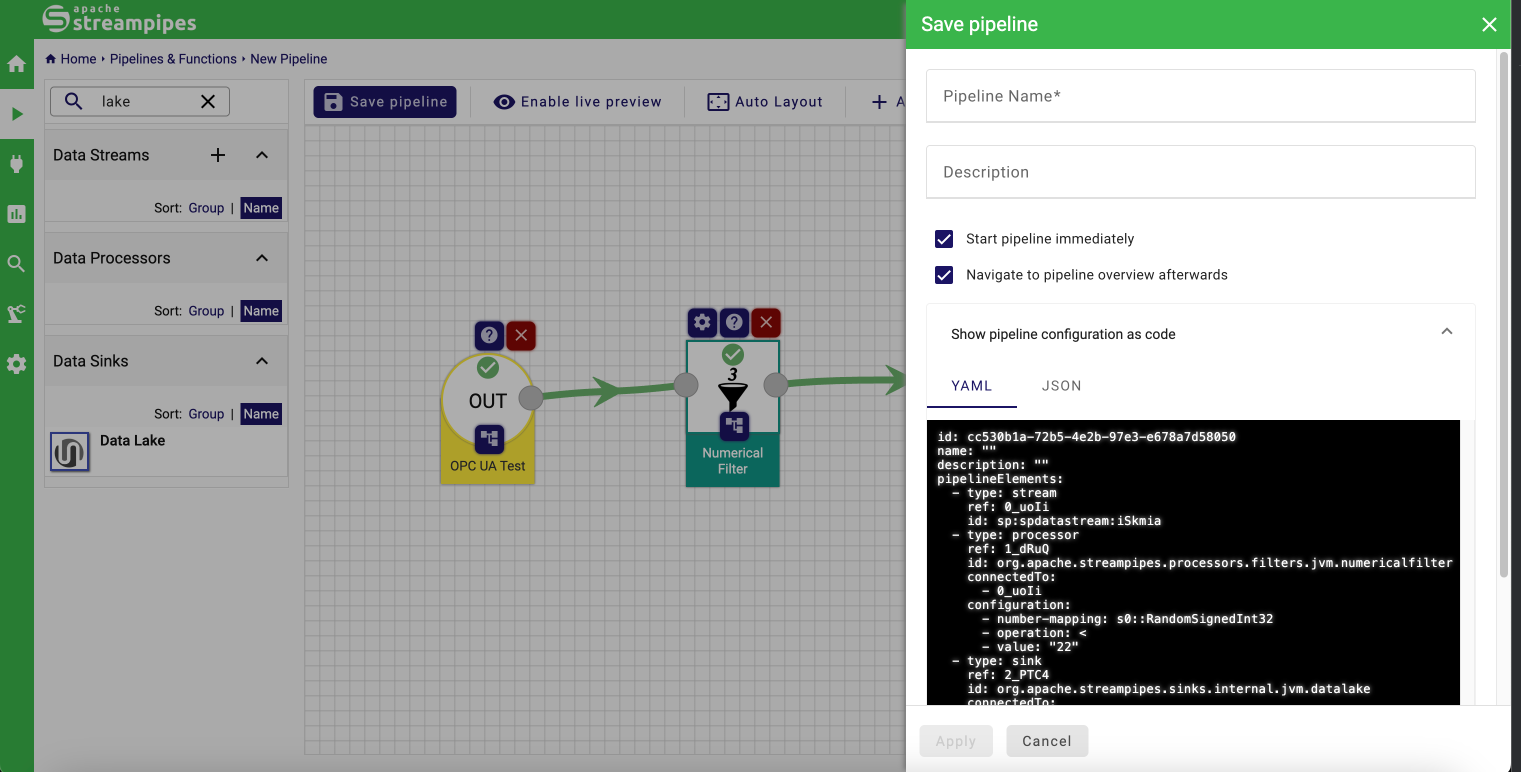The height and width of the screenshot is (772, 1521).
Task: Uncheck Start pipeline immediately
Action: (x=944, y=239)
